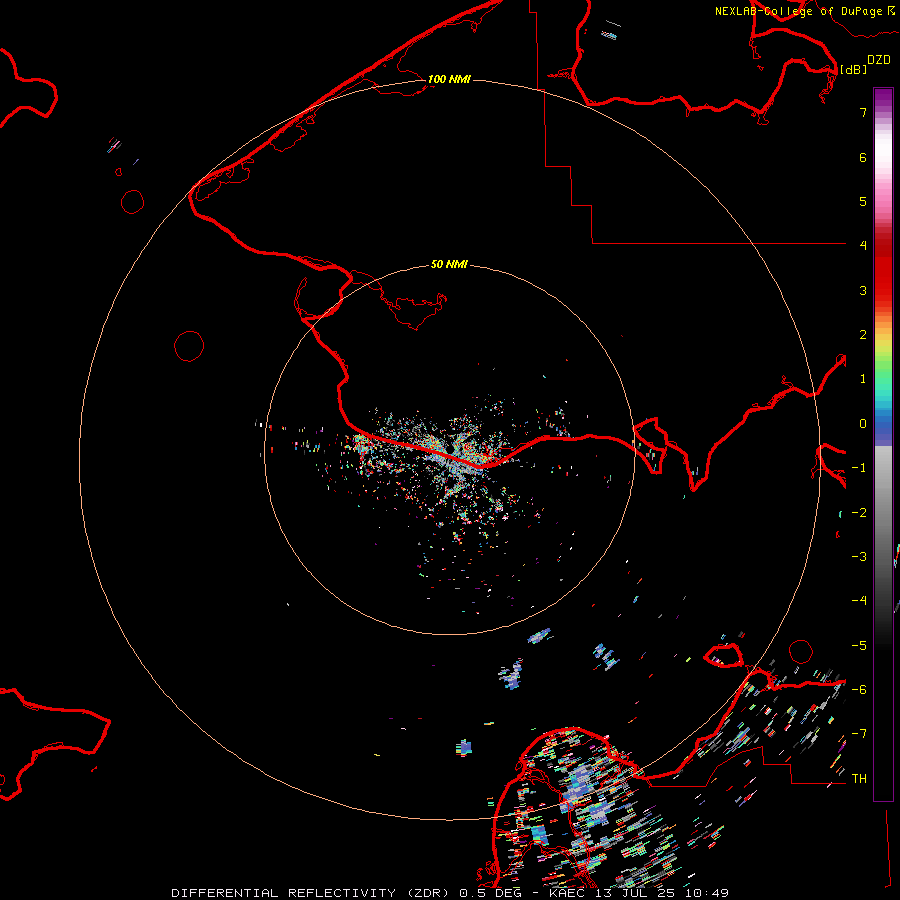The width and height of the screenshot is (900, 900).
Task: Click the -6 tick label on the color scale
Action: [859, 690]
